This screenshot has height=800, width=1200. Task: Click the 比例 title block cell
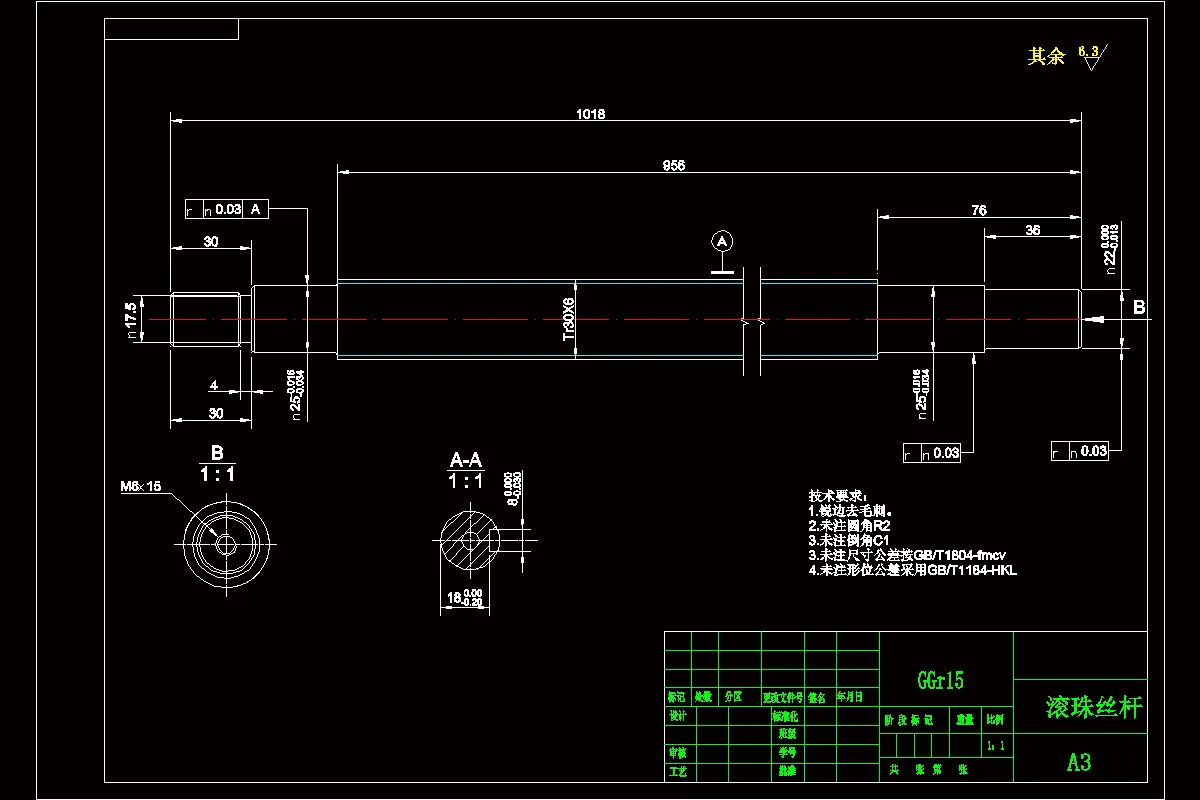point(996,719)
